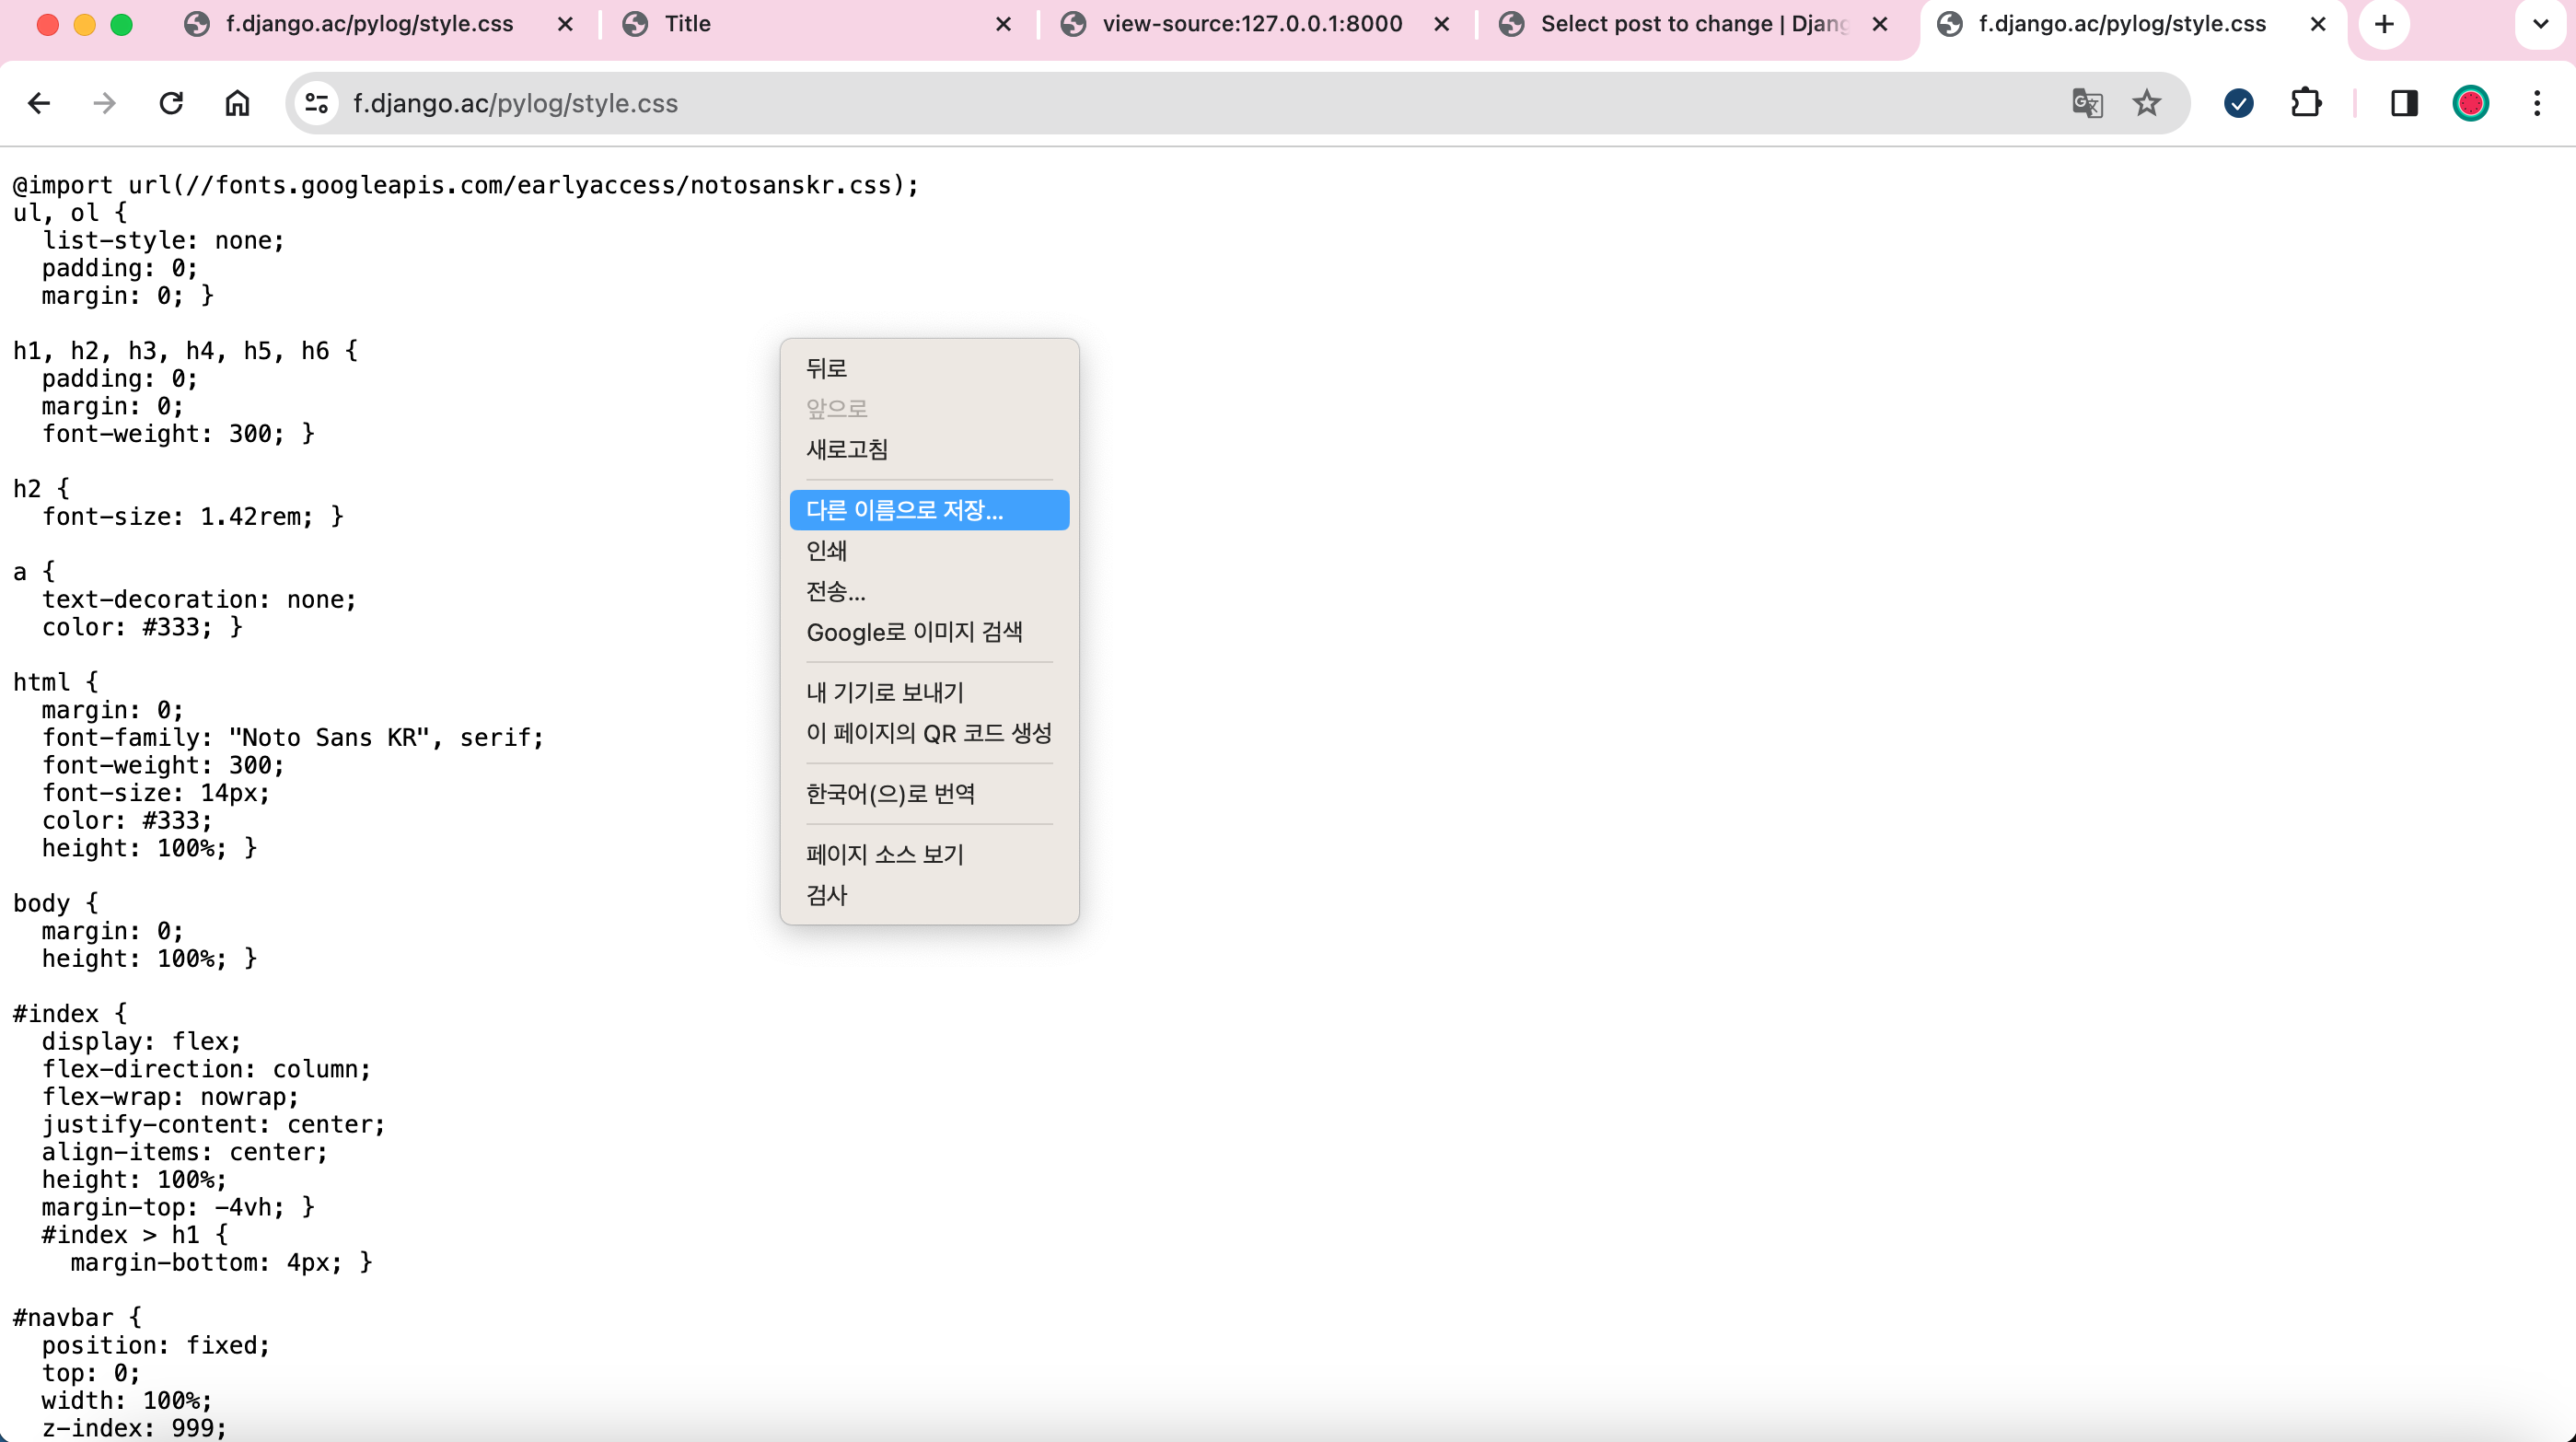The width and height of the screenshot is (2576, 1442).
Task: Choose Google로 이미지 검색 menu item
Action: point(929,632)
